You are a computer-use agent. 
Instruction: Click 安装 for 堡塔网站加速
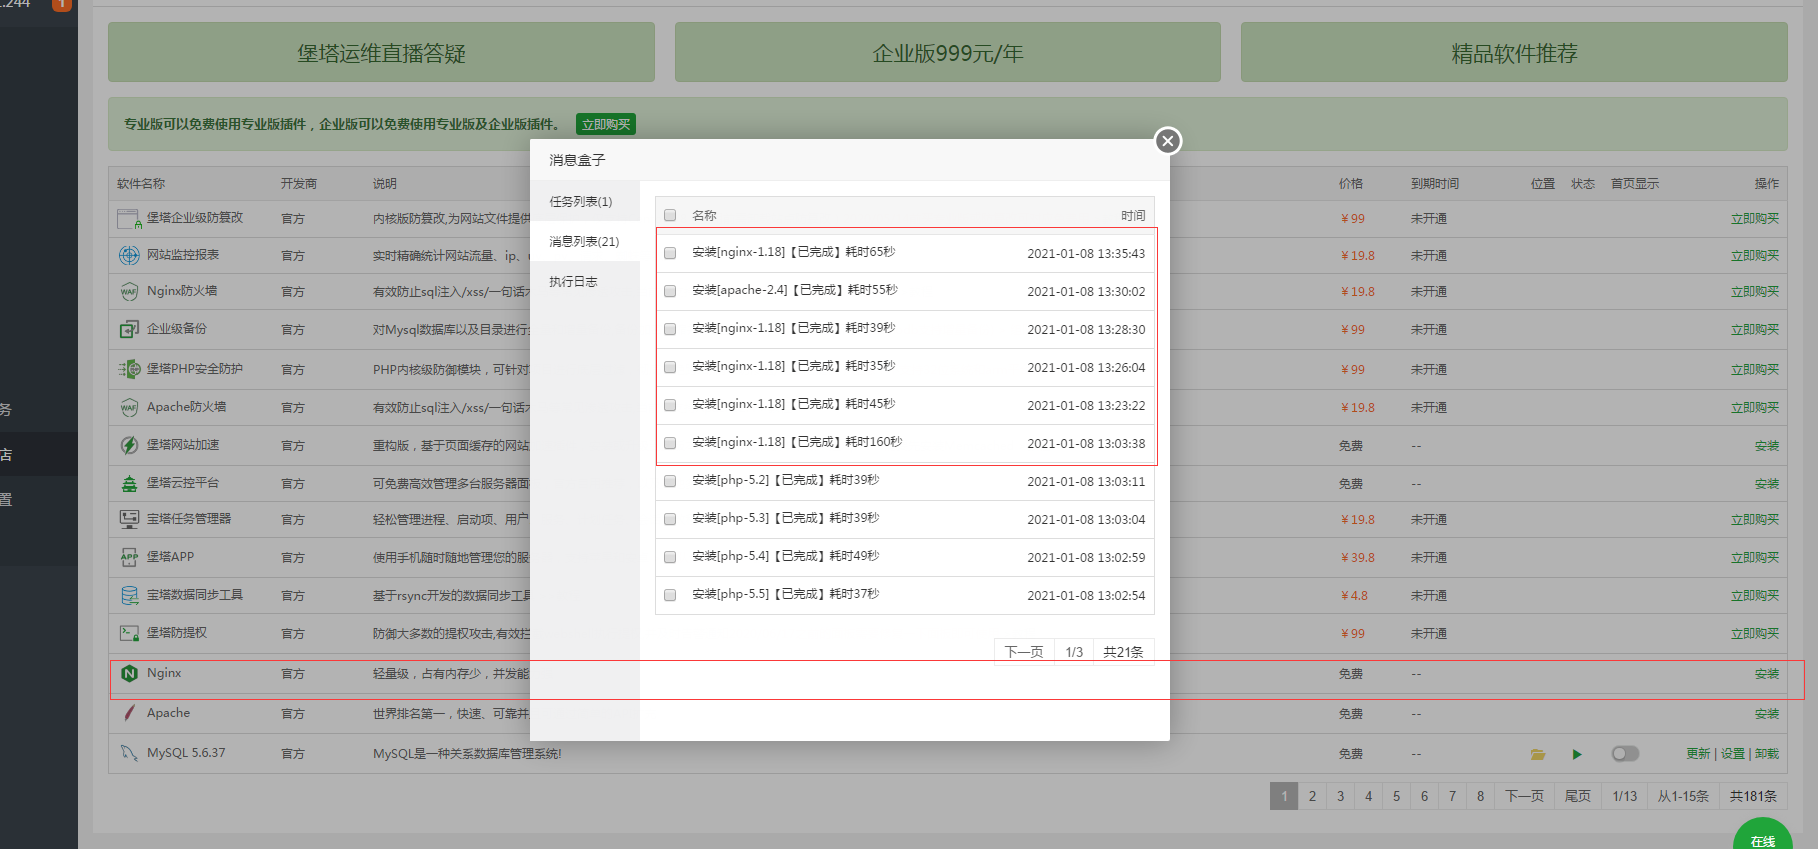1767,446
